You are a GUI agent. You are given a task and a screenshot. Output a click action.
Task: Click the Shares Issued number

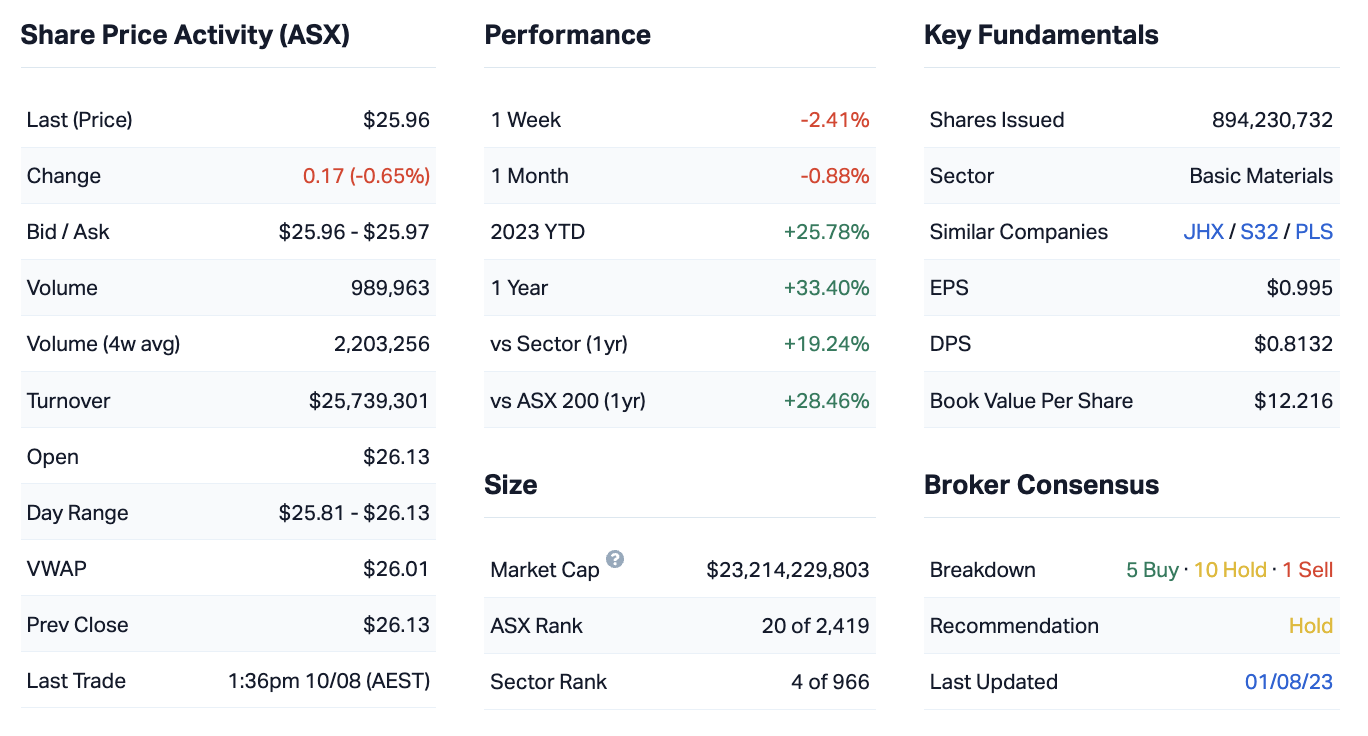tap(1272, 120)
